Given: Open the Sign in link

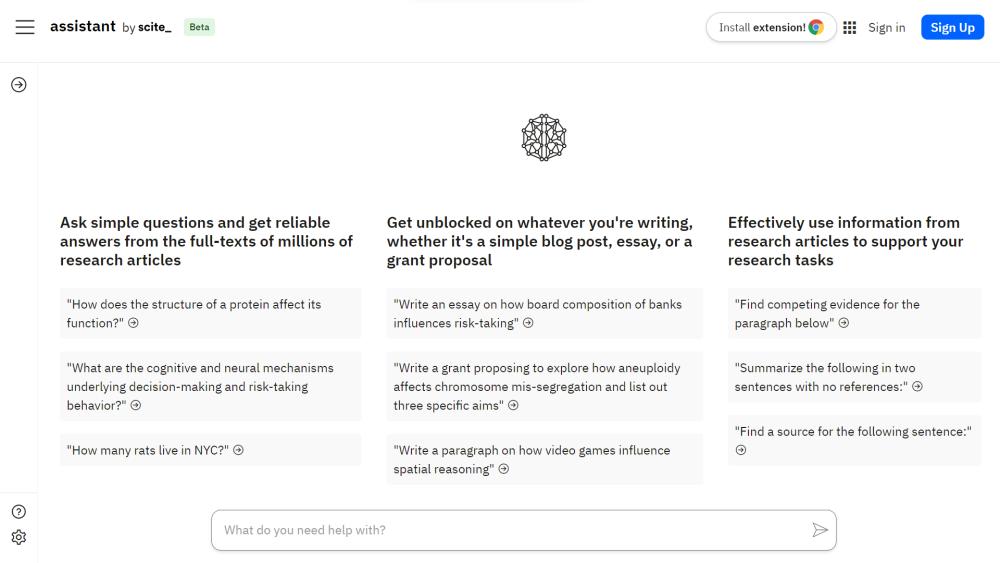Looking at the screenshot, I should (x=886, y=27).
